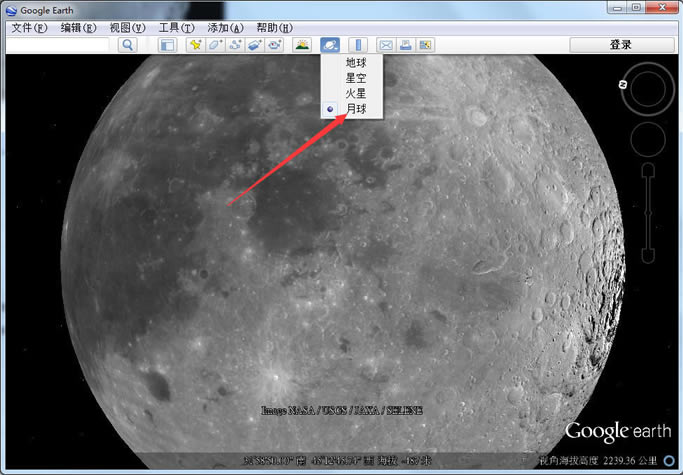
Task: Click the 登录 sign-in button
Action: point(620,45)
